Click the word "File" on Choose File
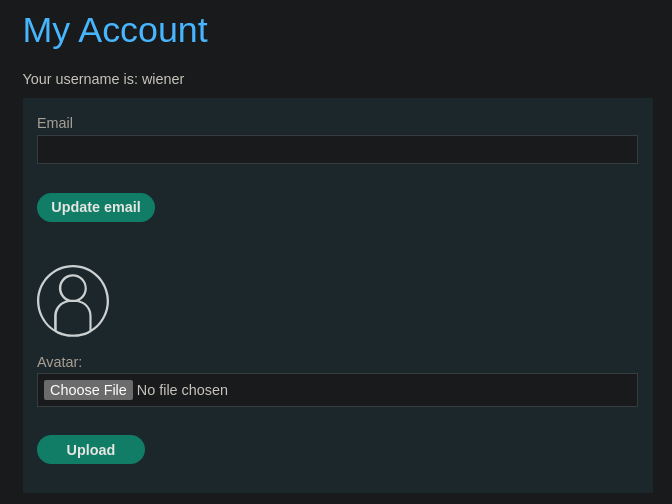This screenshot has width=672, height=504. coord(115,390)
